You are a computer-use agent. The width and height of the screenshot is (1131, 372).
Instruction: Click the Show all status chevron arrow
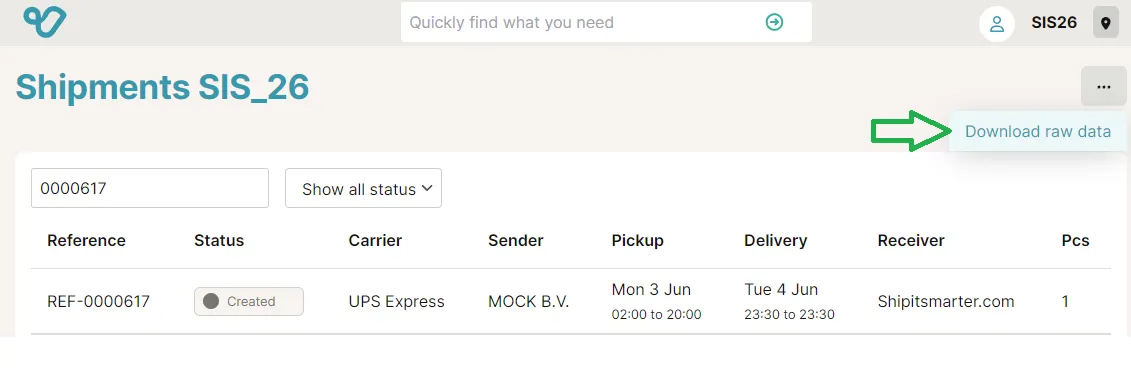click(x=426, y=189)
